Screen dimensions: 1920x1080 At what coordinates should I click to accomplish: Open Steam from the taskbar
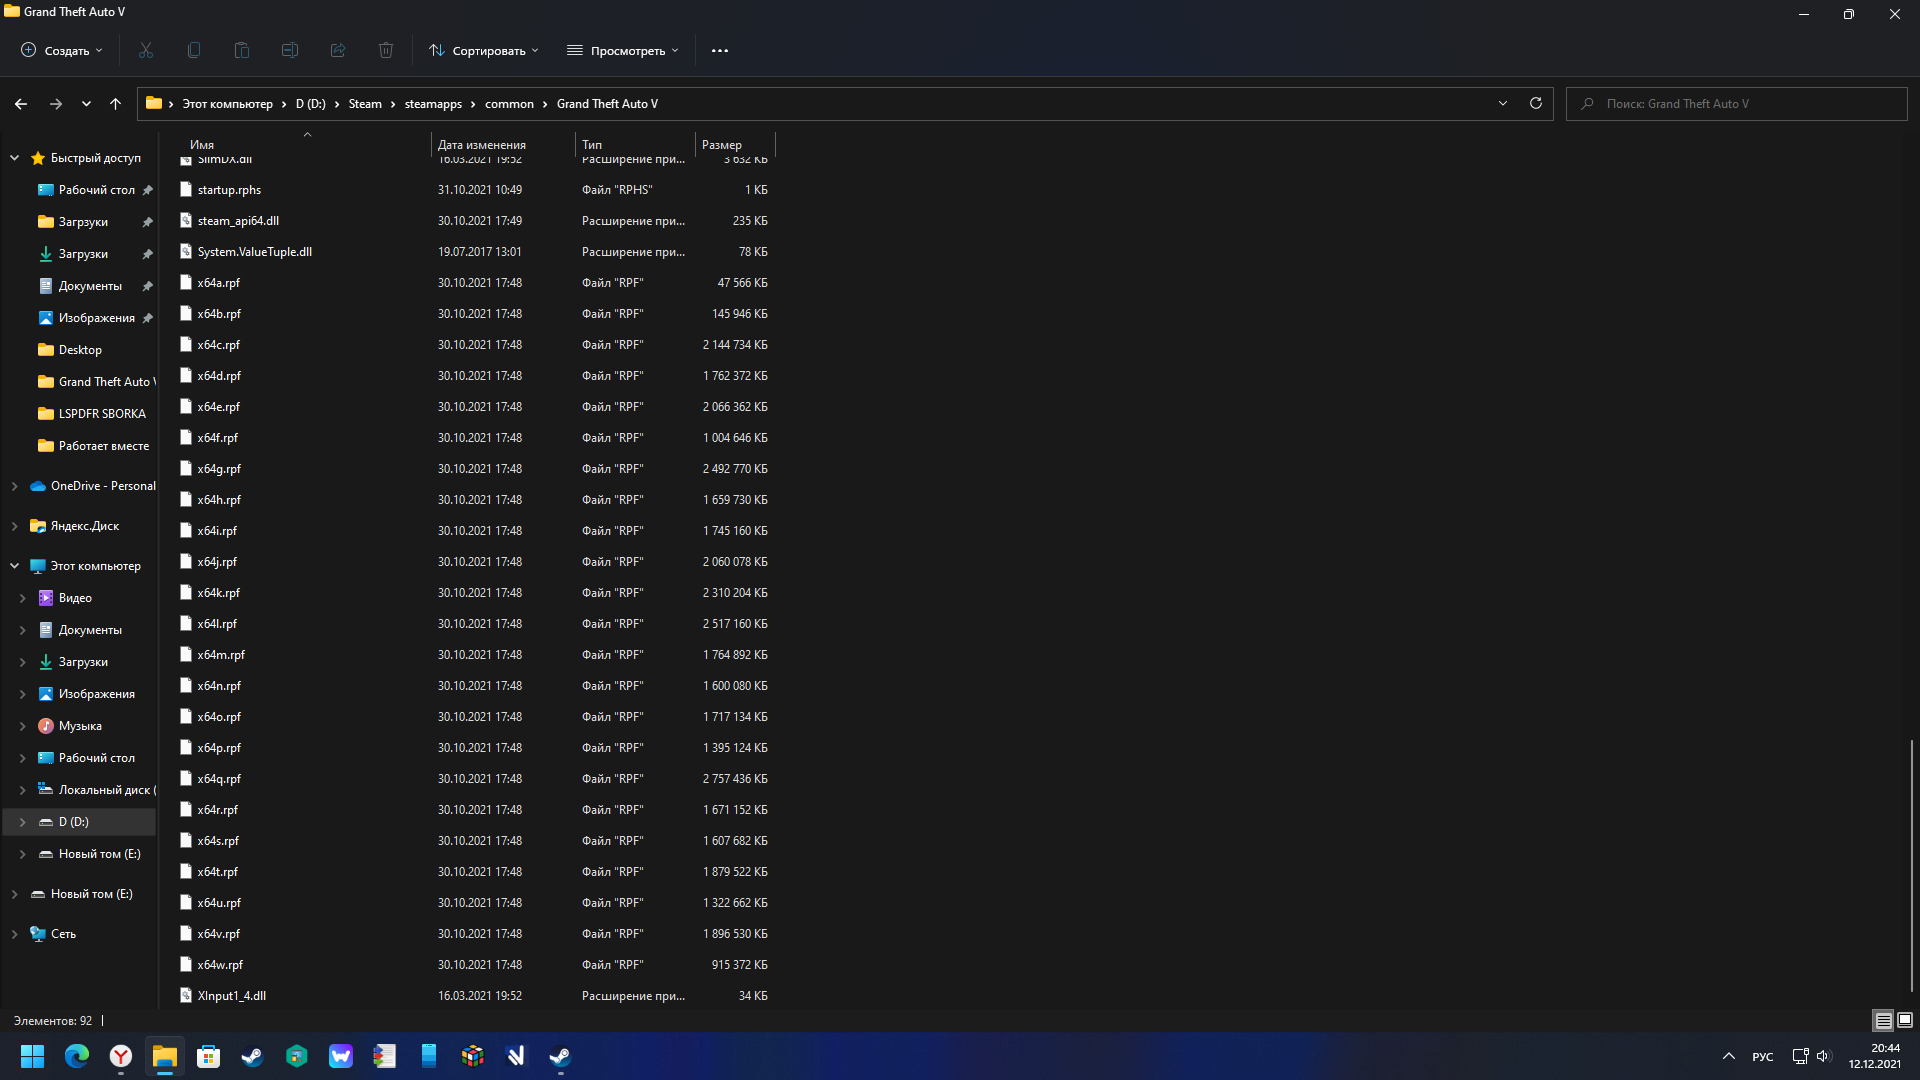[252, 1056]
